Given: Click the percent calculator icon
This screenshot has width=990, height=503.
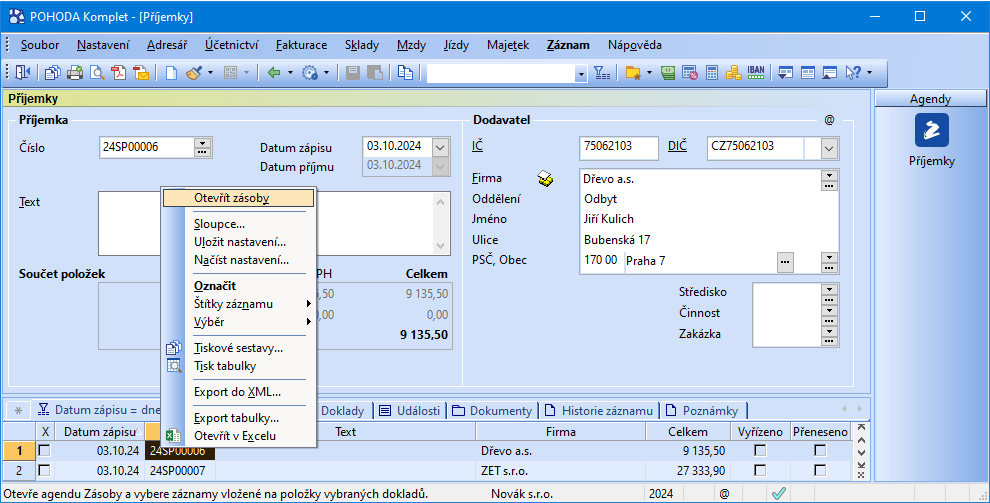Looking at the screenshot, I should click(690, 73).
